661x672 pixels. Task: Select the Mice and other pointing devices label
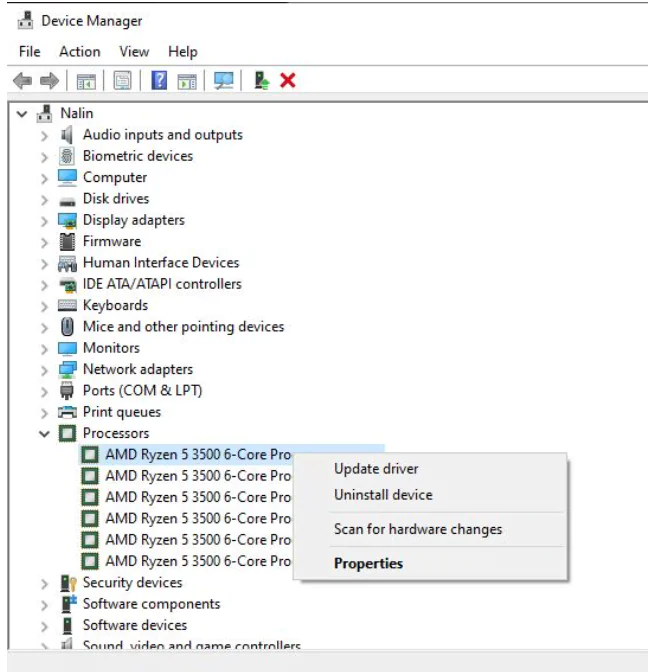coord(183,327)
